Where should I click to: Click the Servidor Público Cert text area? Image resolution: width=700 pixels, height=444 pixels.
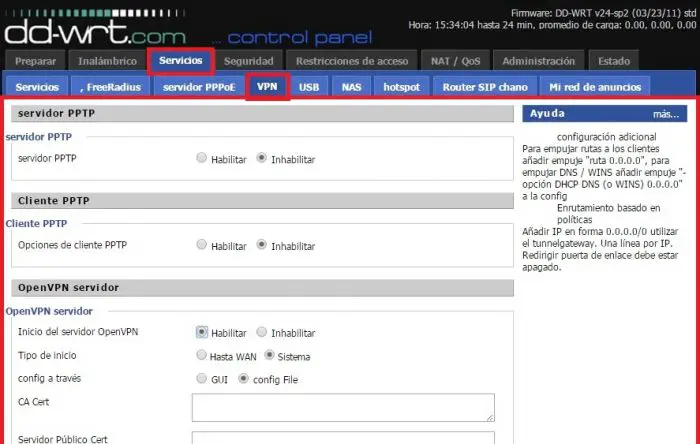click(343, 438)
